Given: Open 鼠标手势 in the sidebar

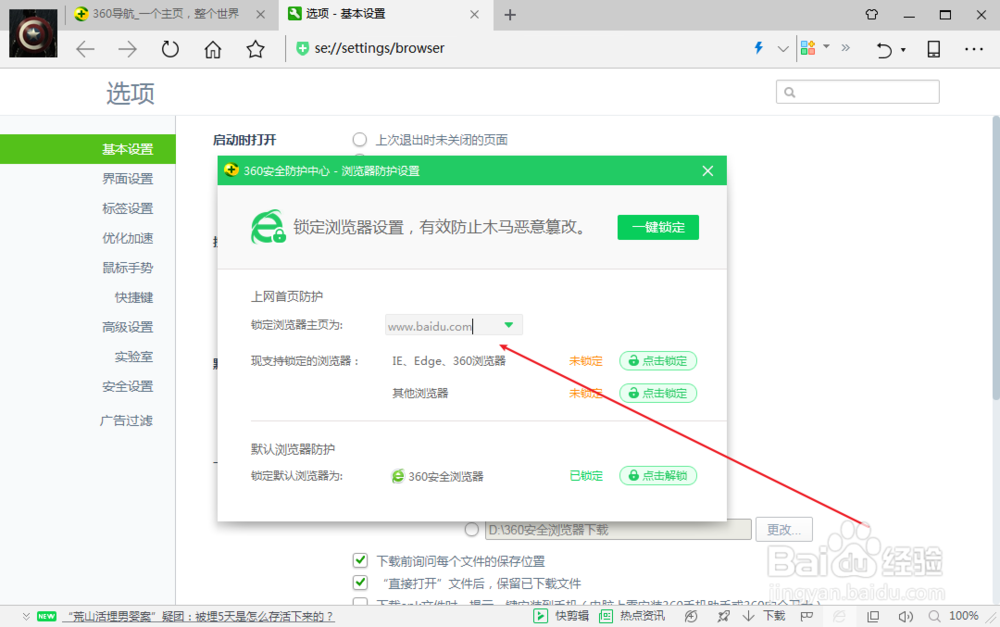Looking at the screenshot, I should (x=128, y=268).
